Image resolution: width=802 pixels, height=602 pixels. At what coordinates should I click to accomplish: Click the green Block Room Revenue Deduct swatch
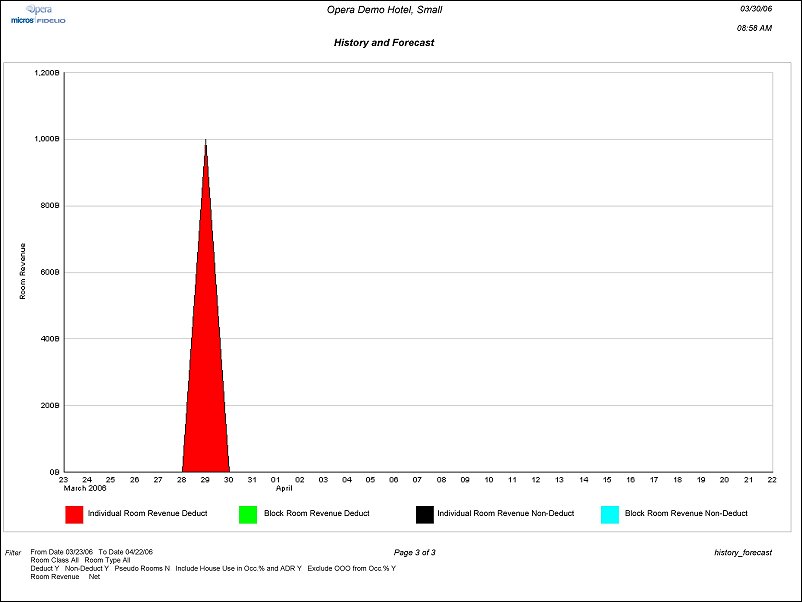click(248, 514)
